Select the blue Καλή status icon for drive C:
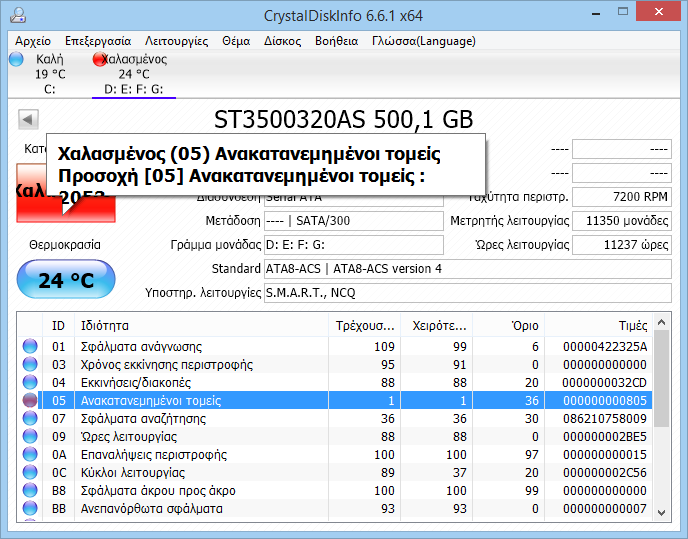This screenshot has width=688, height=539. (16, 59)
